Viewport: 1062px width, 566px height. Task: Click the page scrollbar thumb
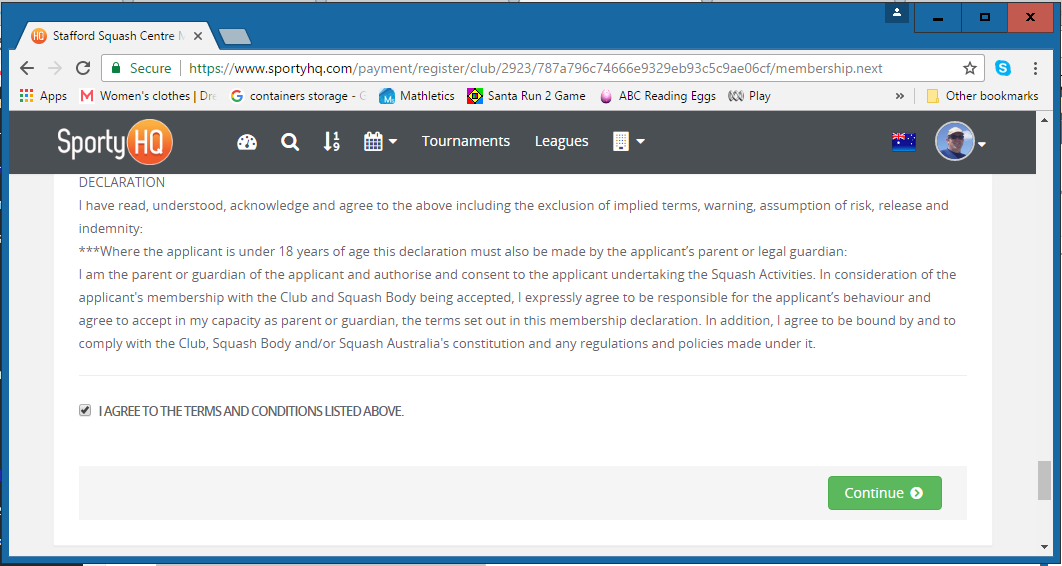point(1044,480)
